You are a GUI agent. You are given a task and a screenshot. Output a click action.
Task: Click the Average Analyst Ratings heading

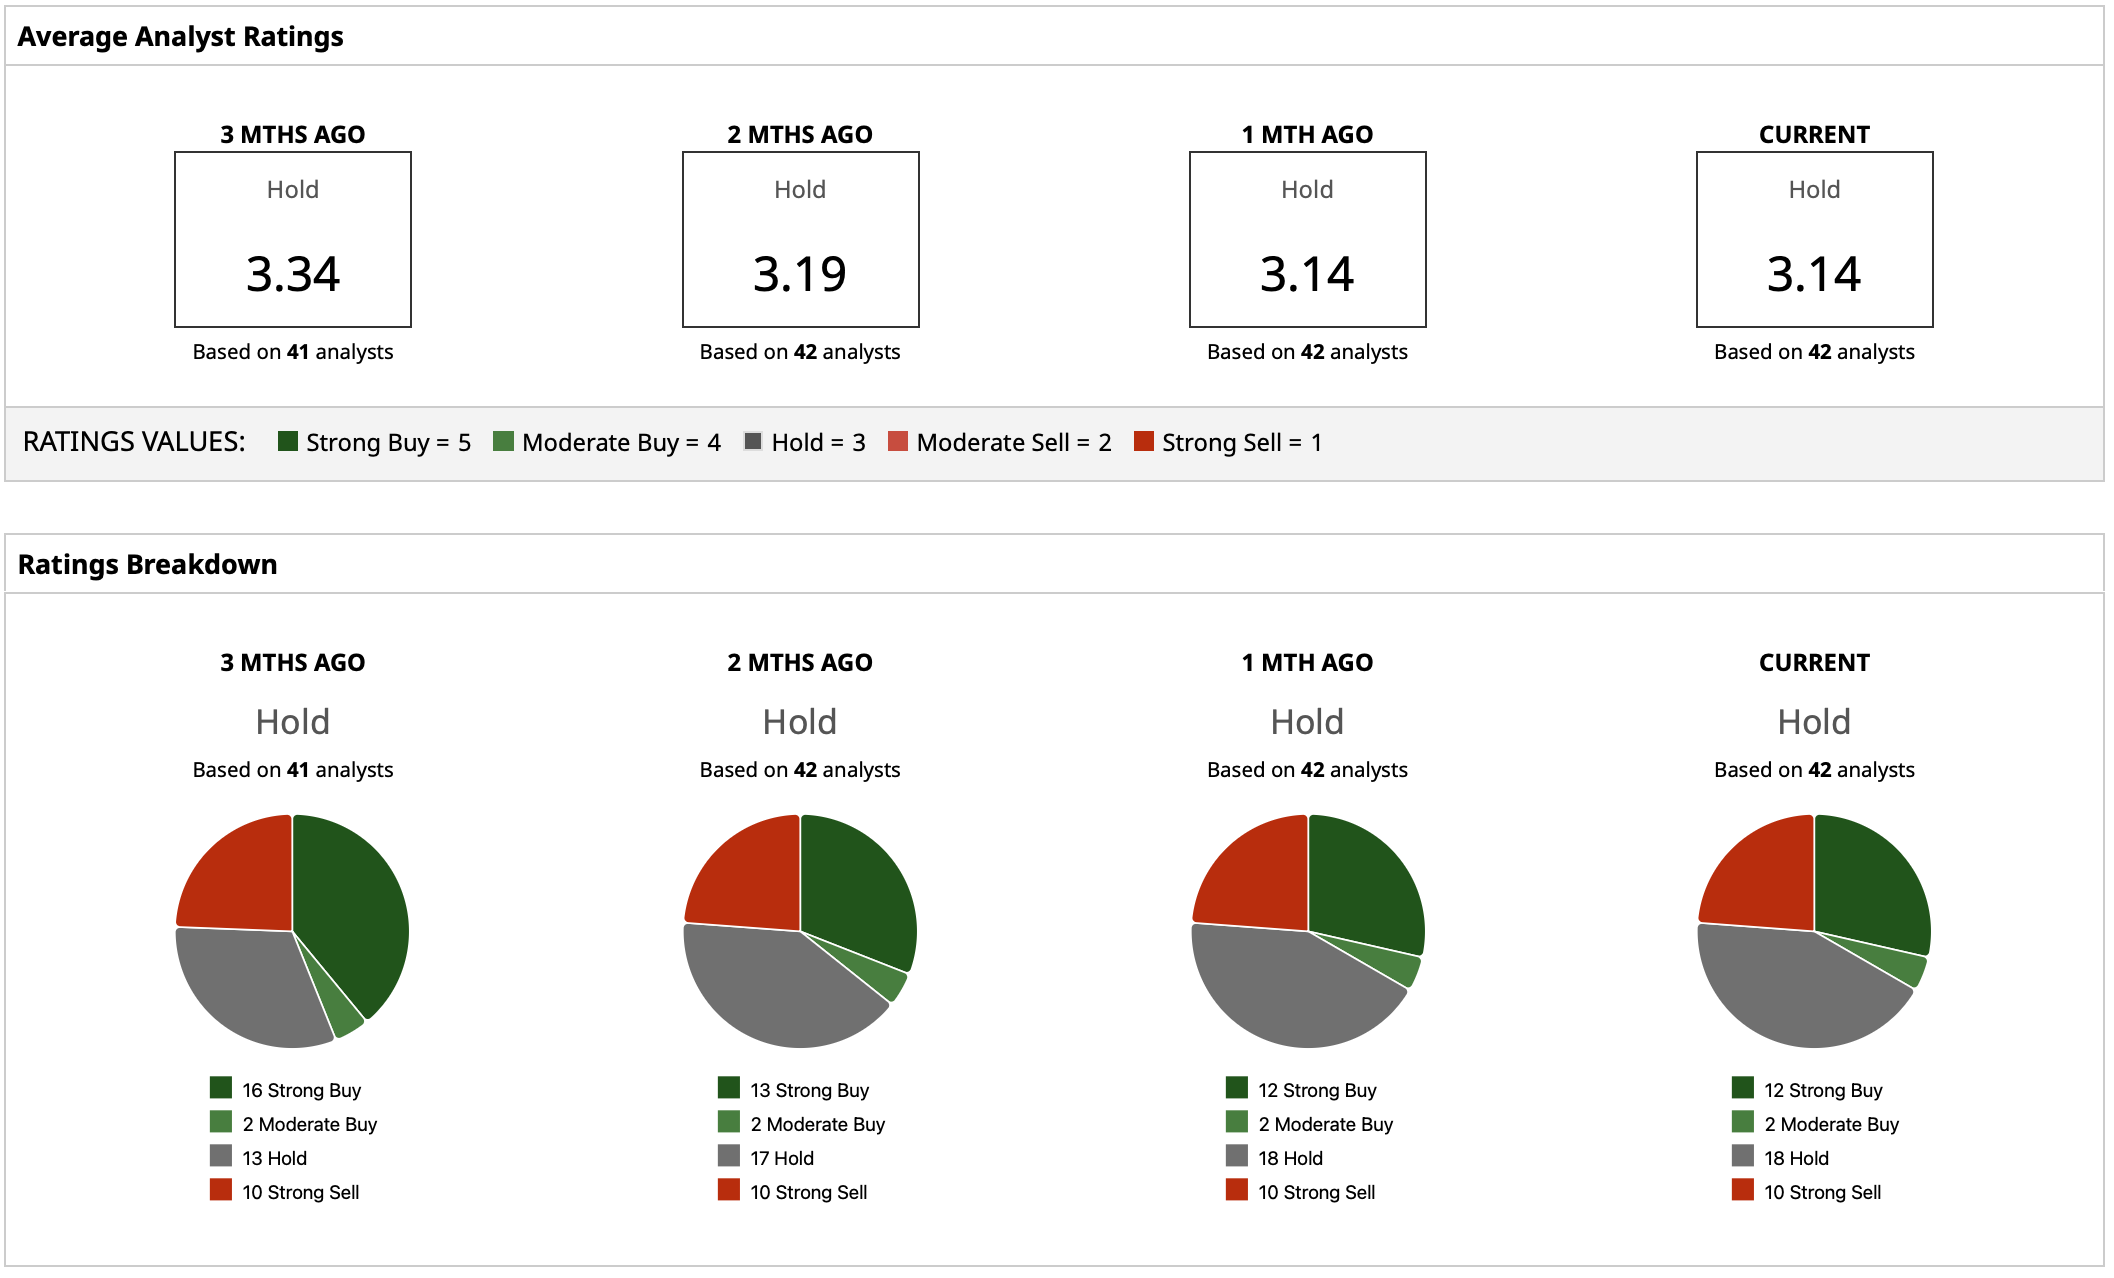[180, 37]
